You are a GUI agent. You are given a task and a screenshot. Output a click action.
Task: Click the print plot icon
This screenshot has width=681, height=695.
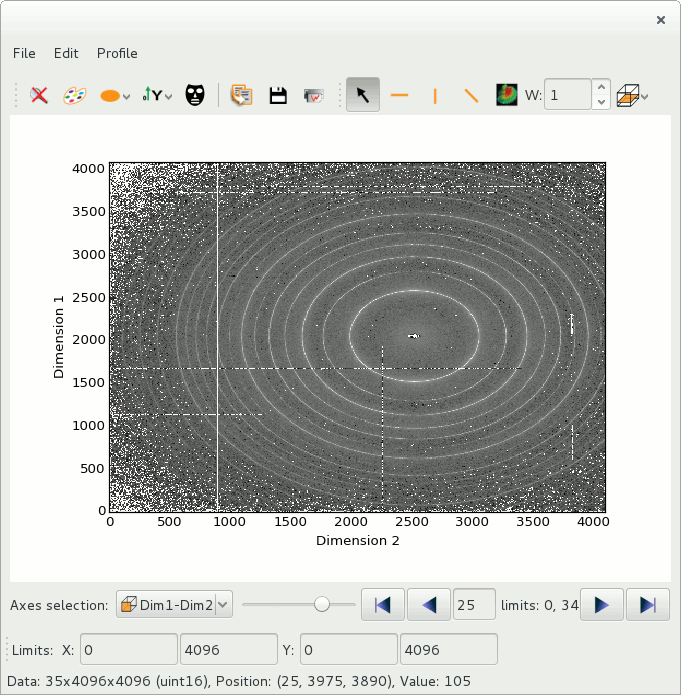314,95
